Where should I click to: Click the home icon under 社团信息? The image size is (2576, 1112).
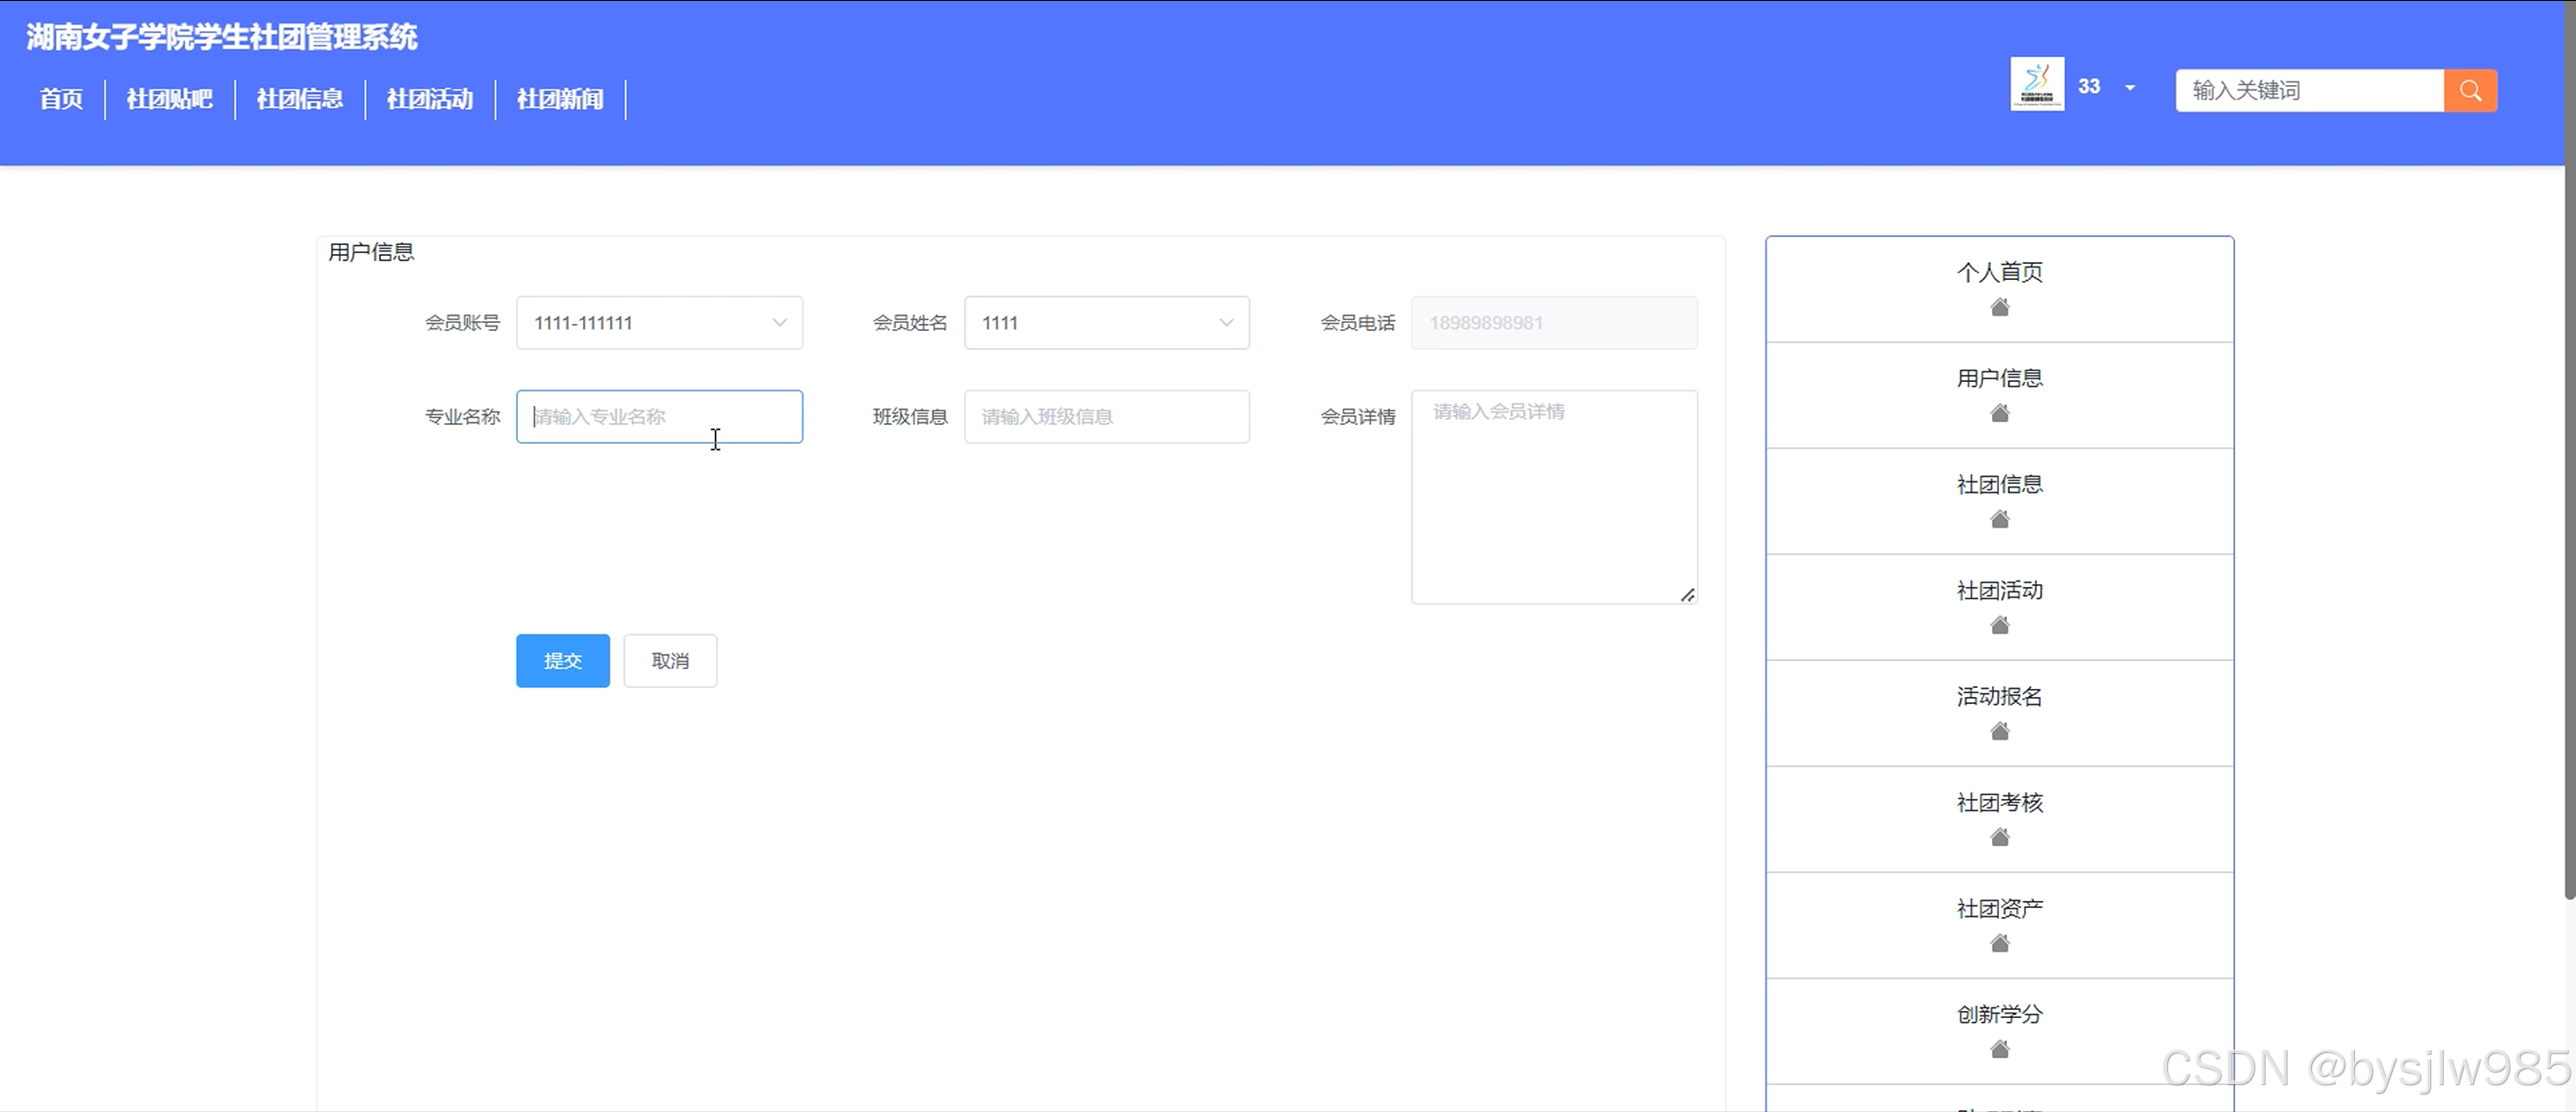[x=2000, y=519]
